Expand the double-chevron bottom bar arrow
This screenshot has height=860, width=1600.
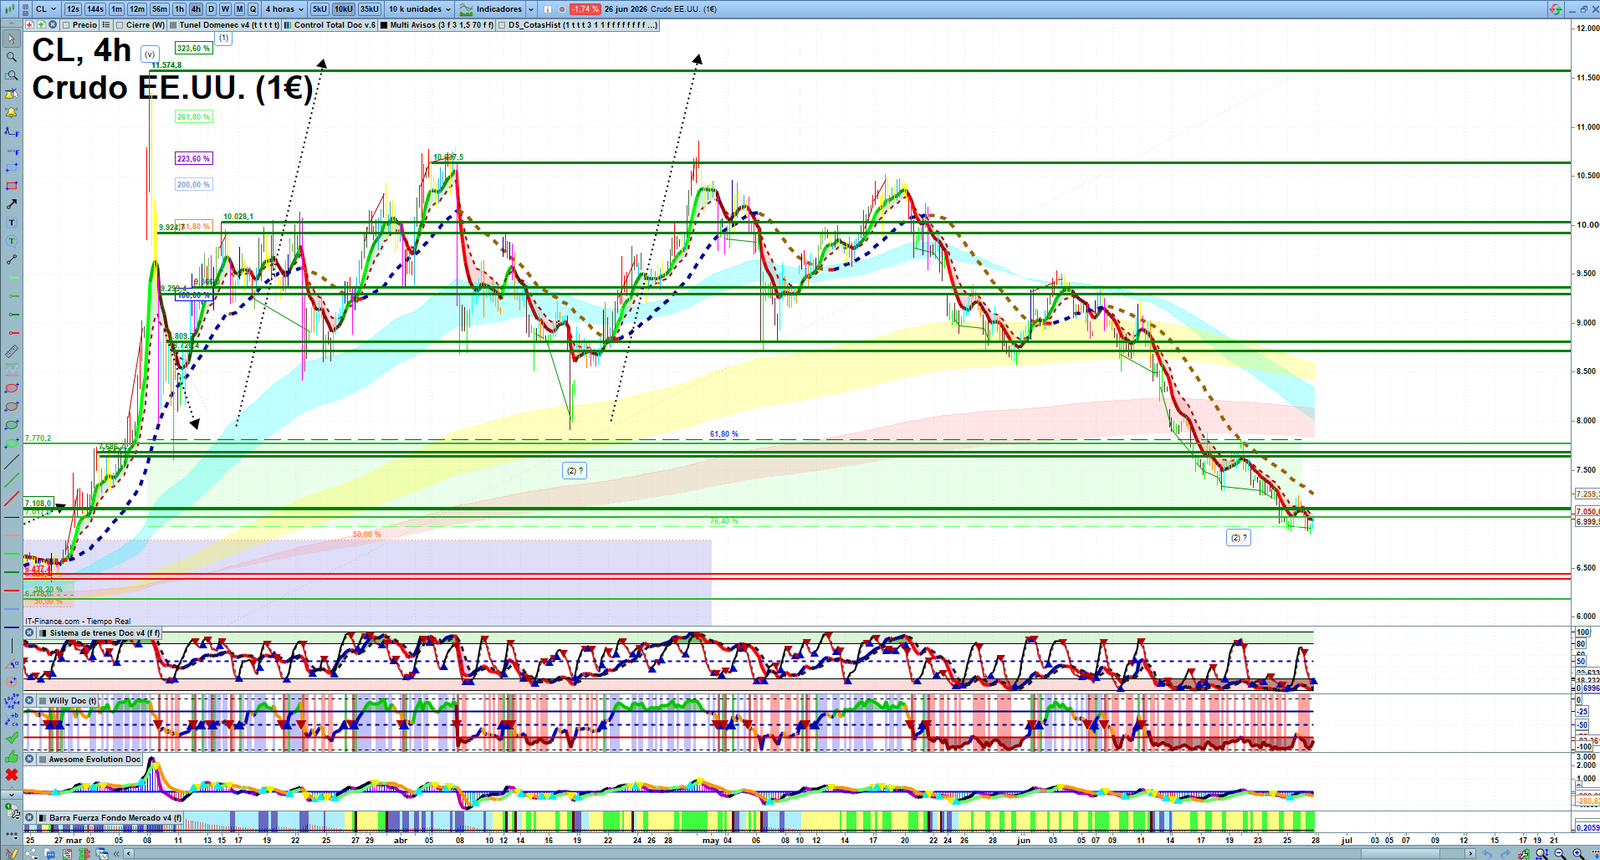(x=116, y=853)
